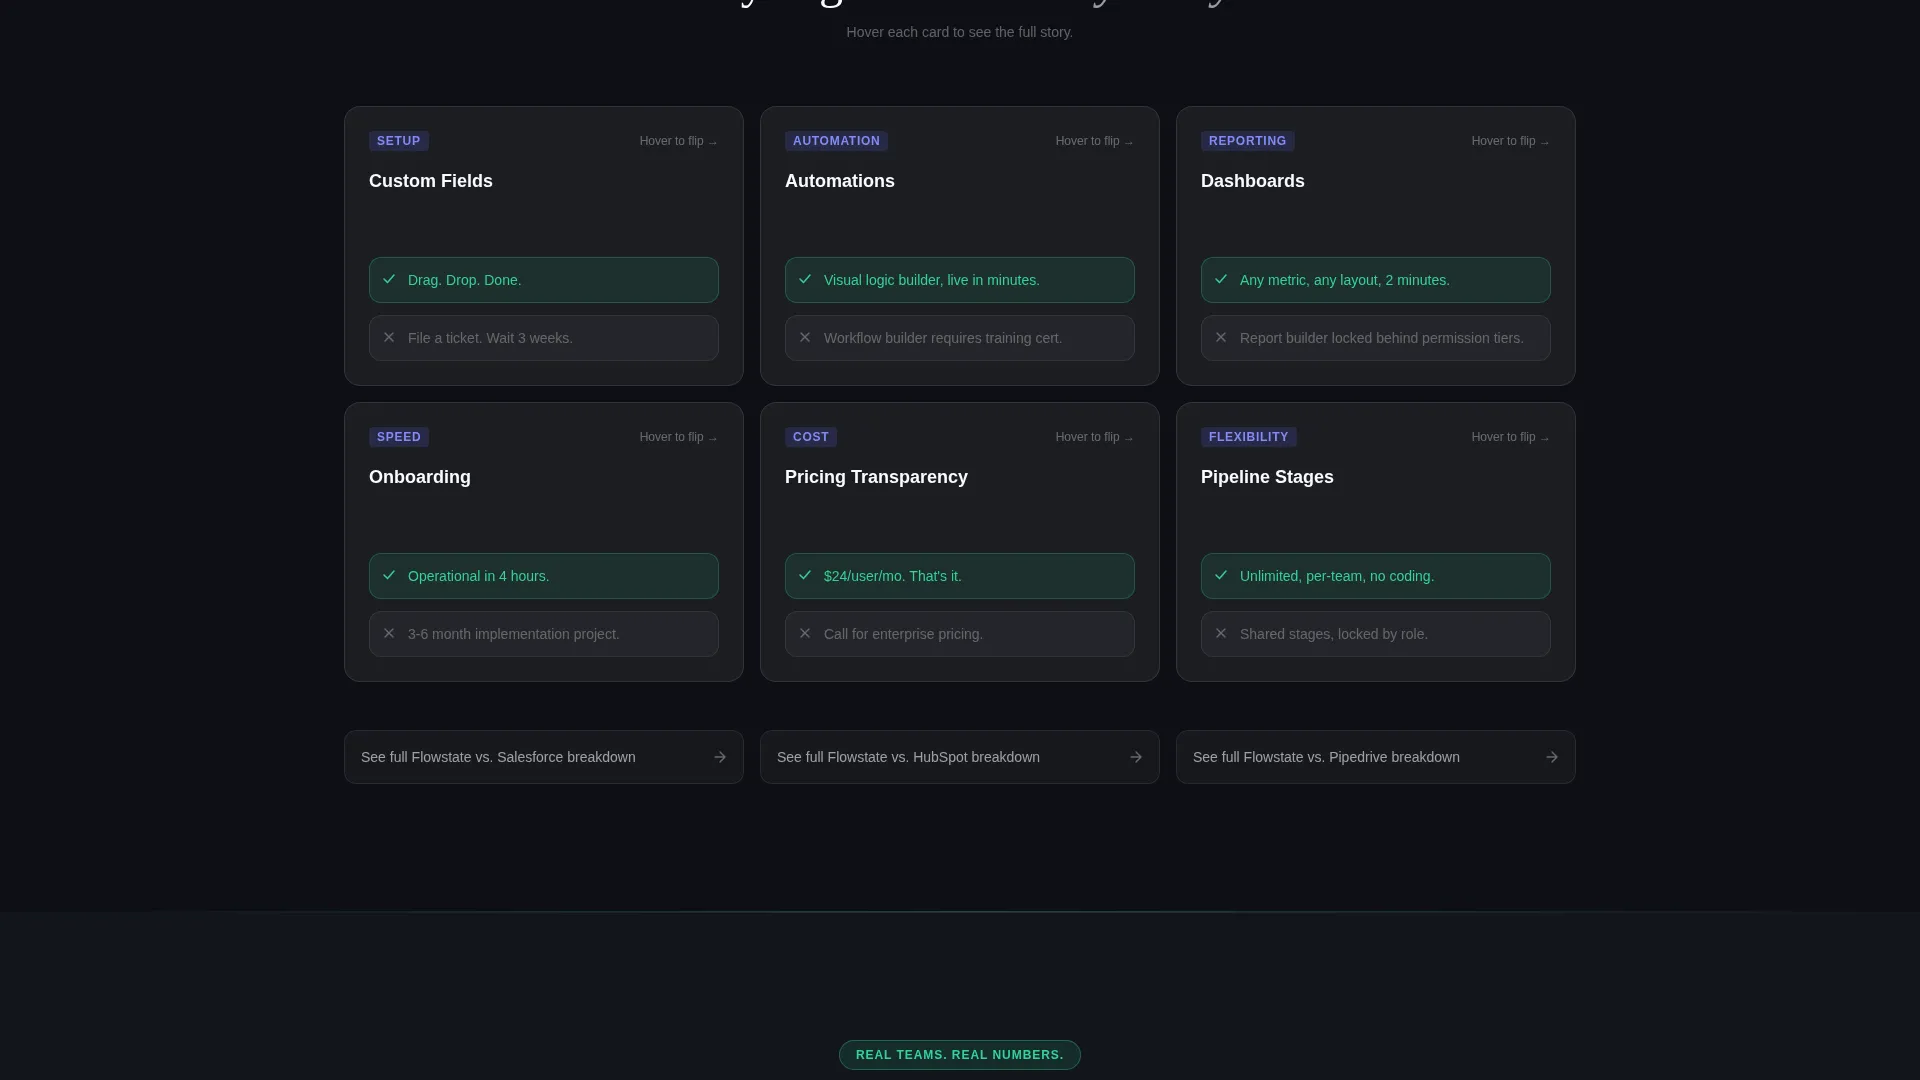Click the AUTOMATION tag badge
Screen dimensions: 1920x1080
(836, 141)
